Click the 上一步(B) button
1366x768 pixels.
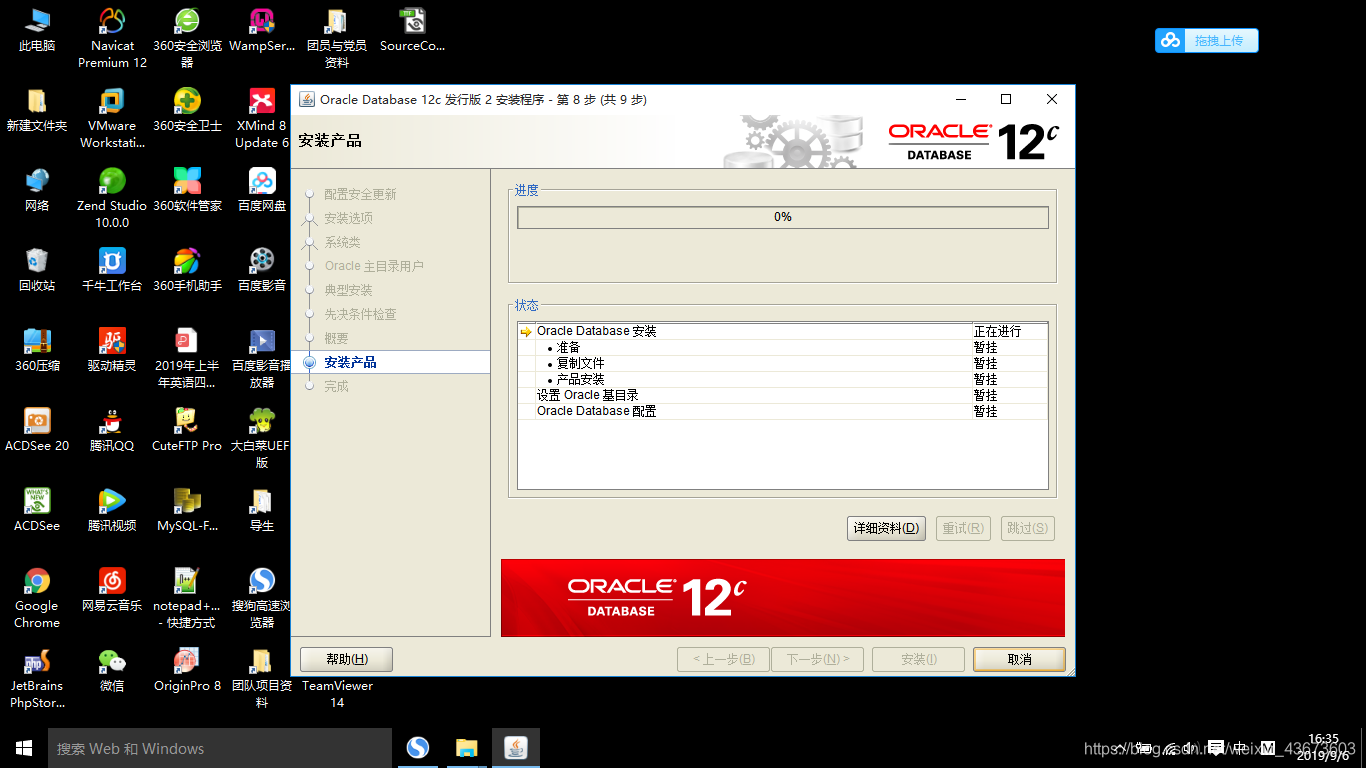(x=723, y=659)
